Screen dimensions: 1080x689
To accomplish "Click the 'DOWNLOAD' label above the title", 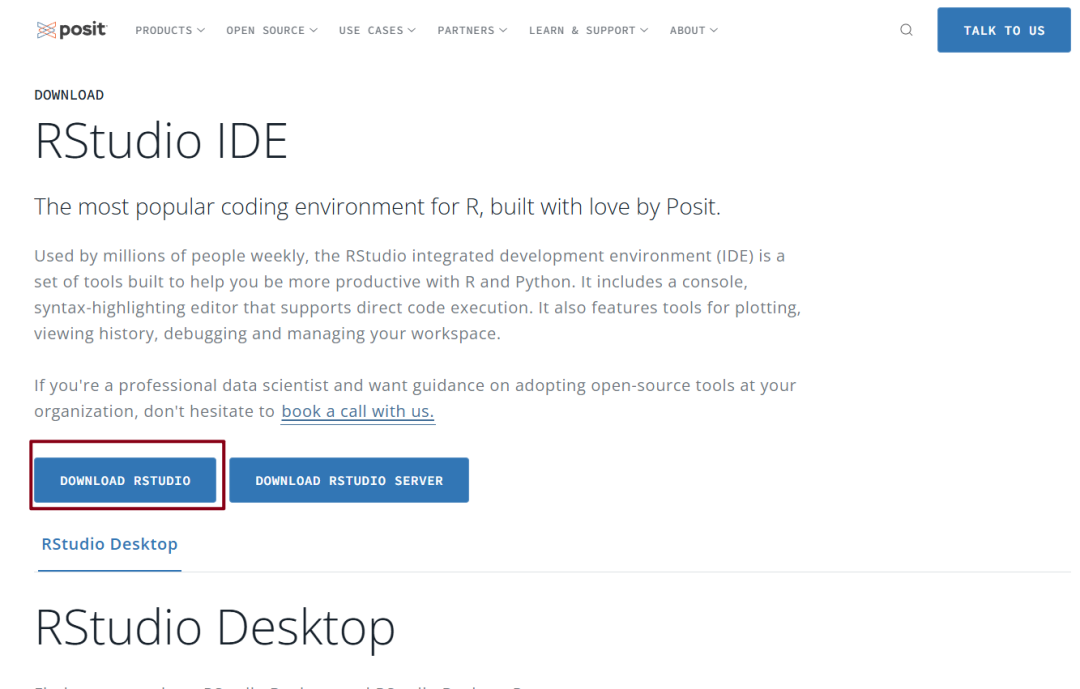I will pos(69,95).
